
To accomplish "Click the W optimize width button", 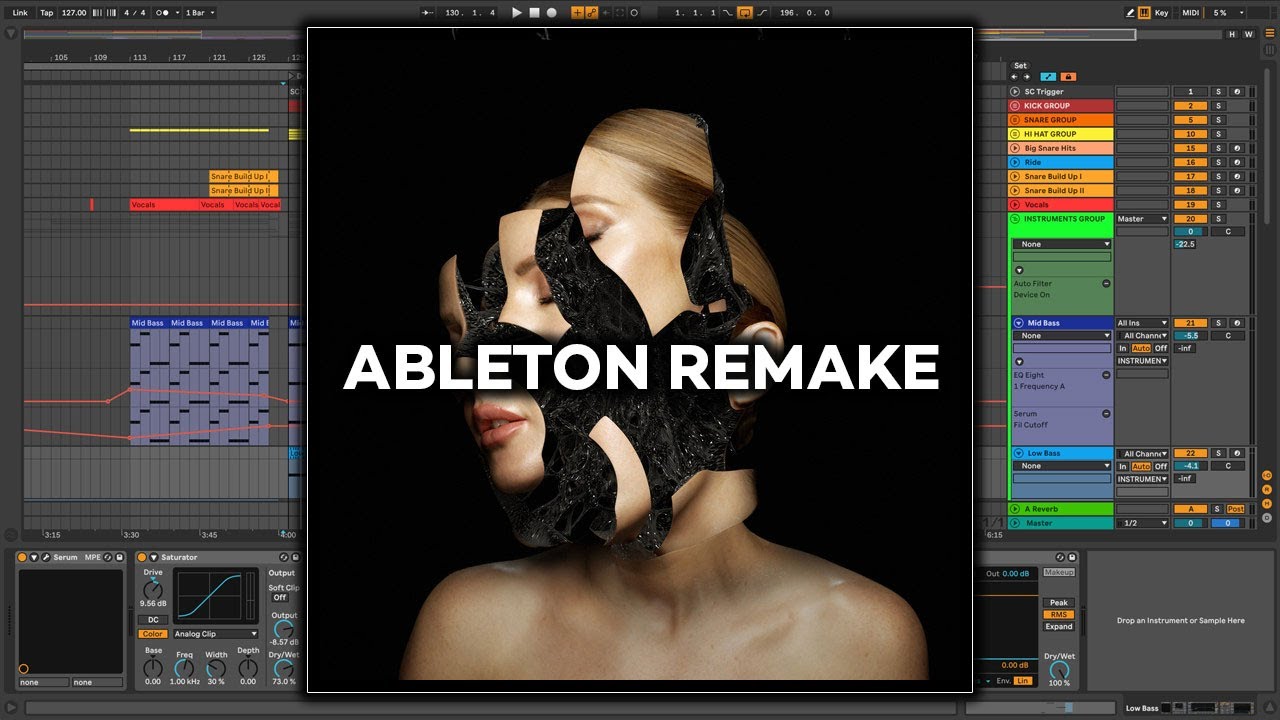I will click(1248, 34).
